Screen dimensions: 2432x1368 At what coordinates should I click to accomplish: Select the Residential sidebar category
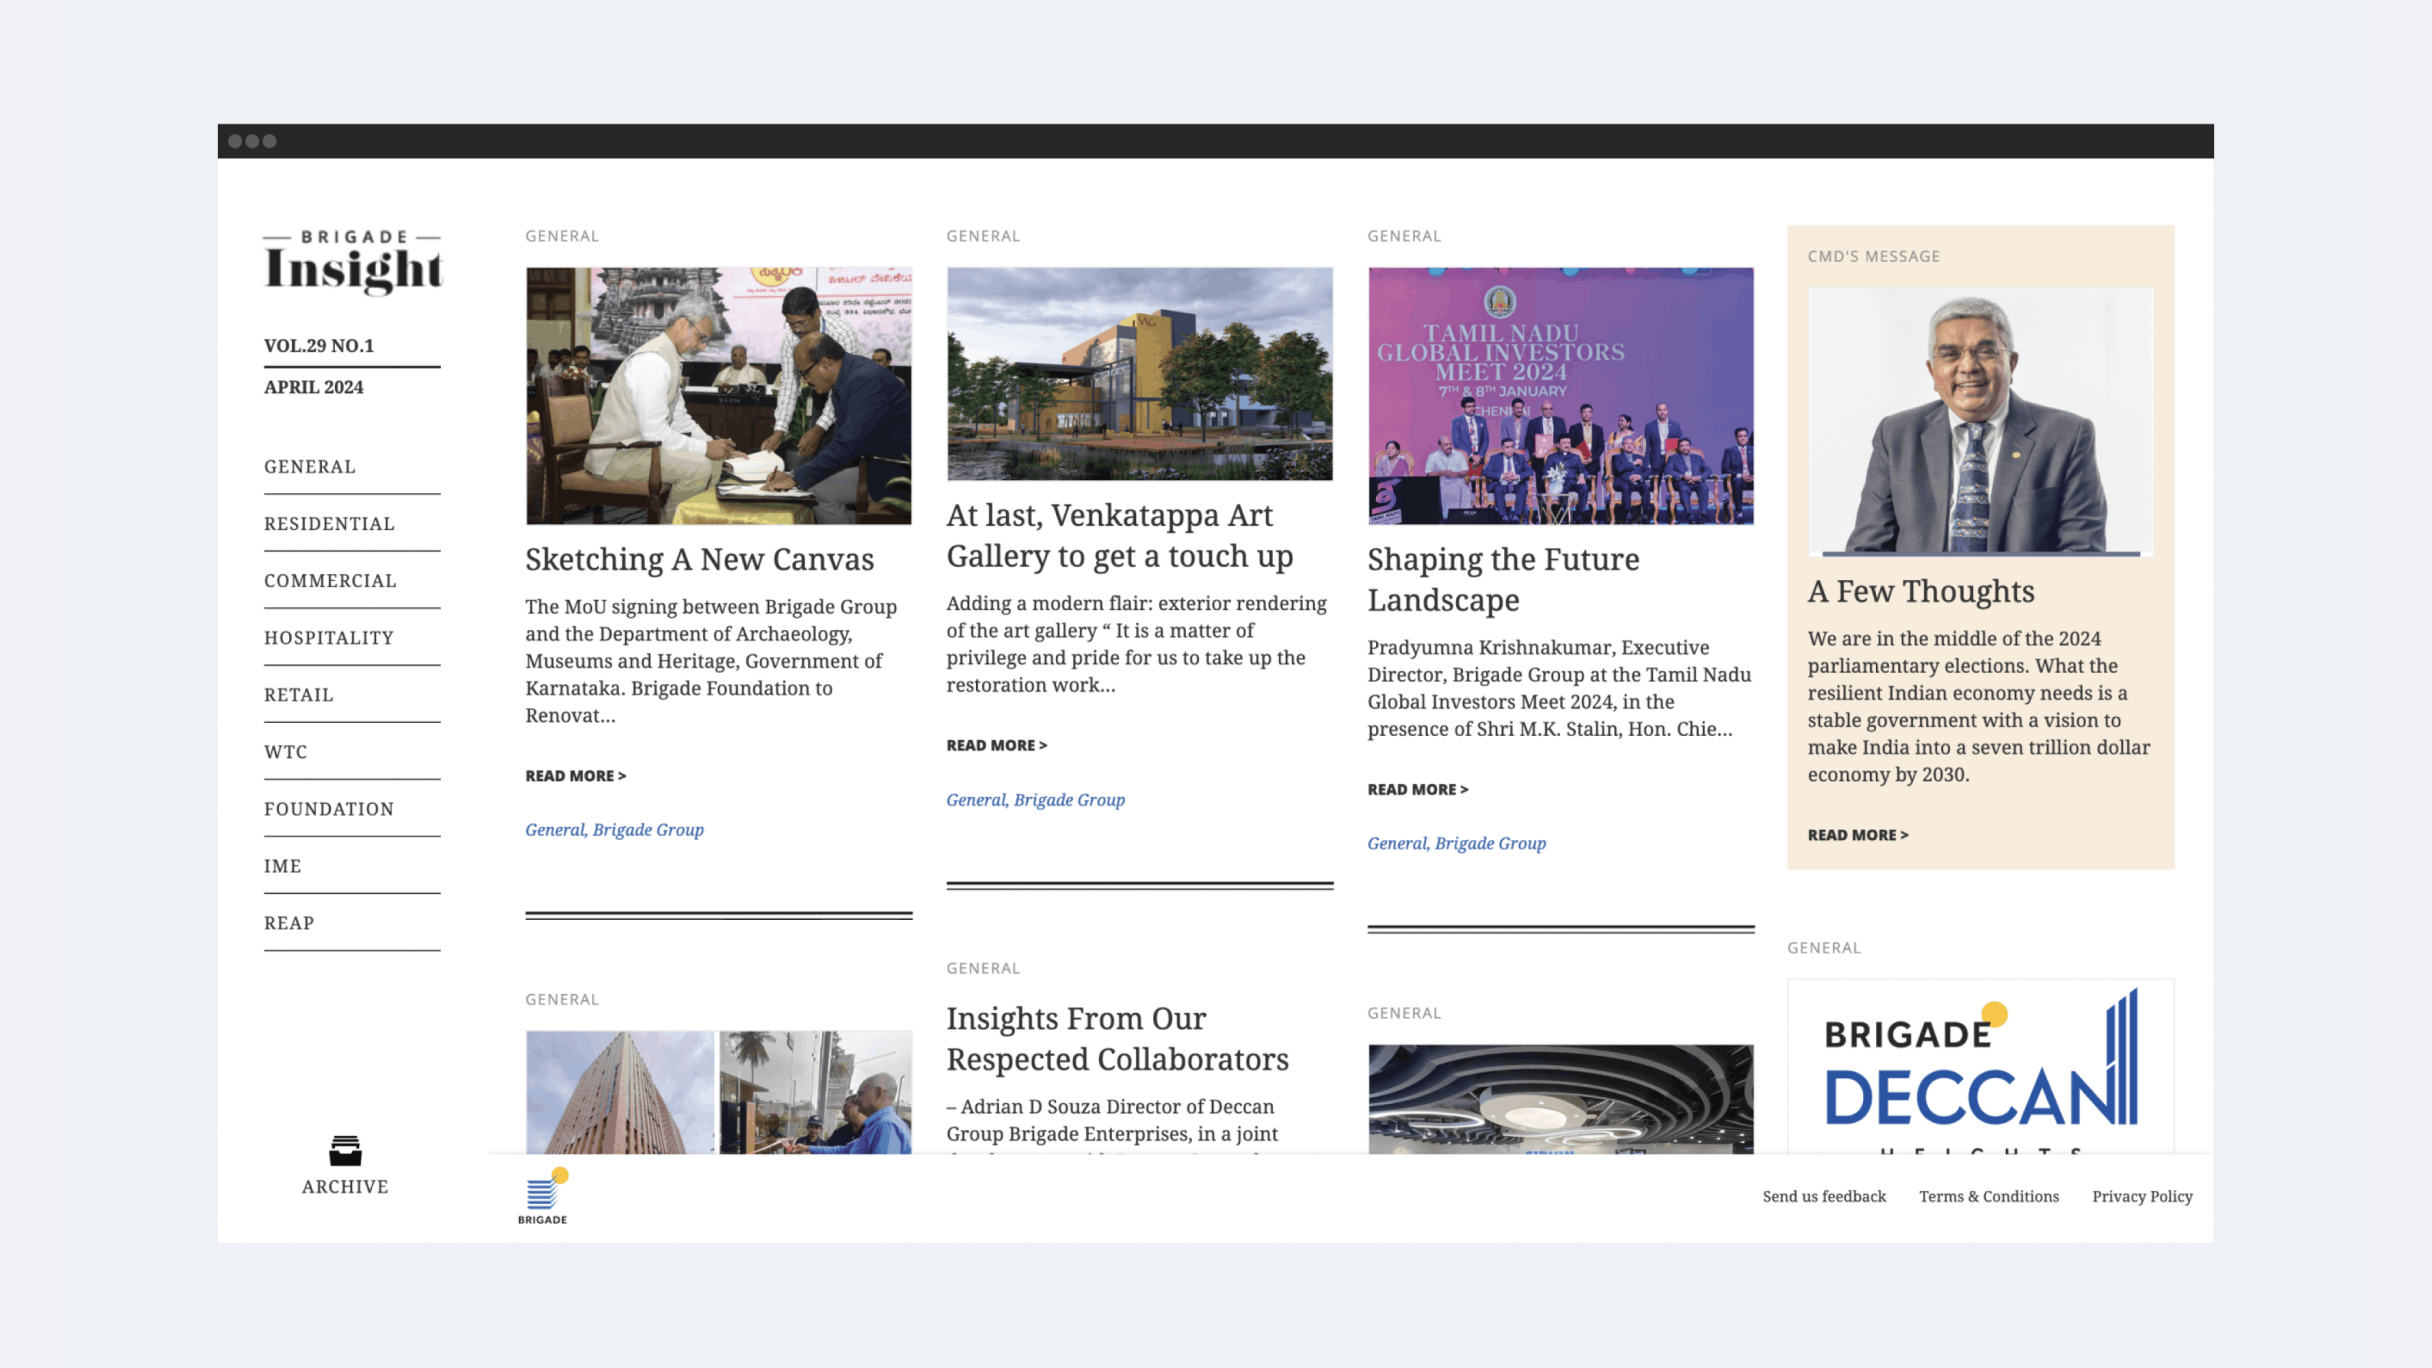click(329, 523)
